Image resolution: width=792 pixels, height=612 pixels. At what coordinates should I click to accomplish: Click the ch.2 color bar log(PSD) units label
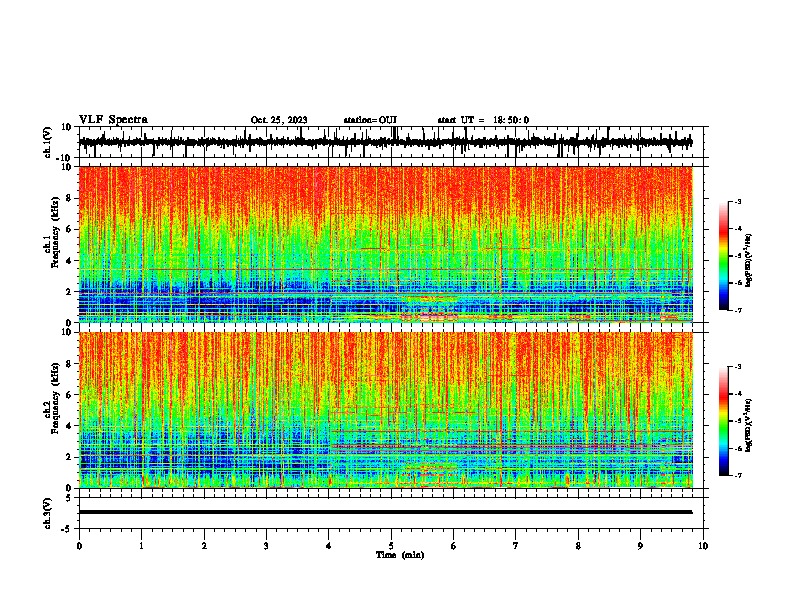pos(749,425)
